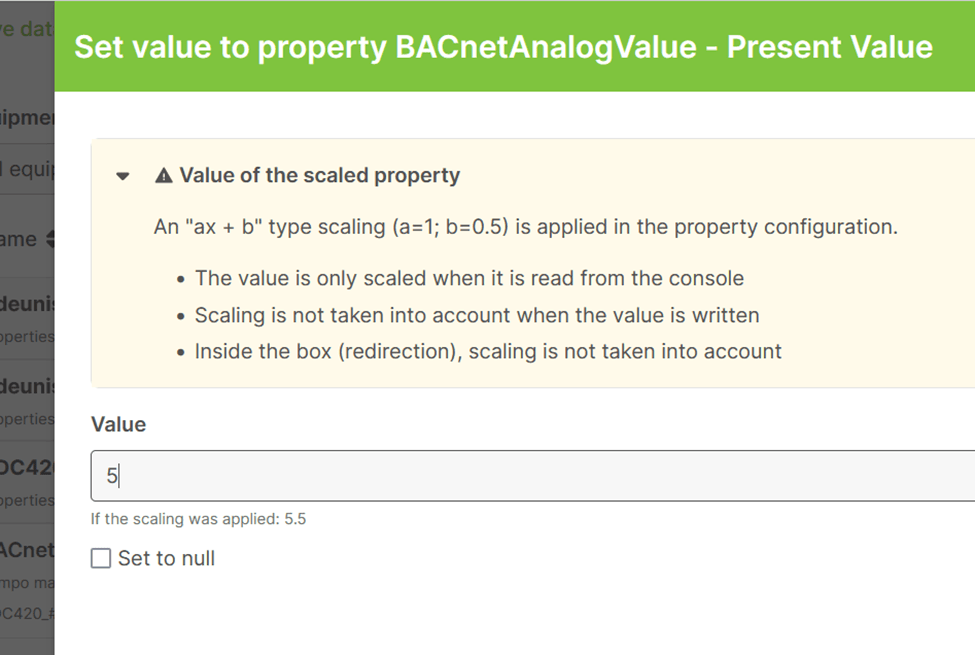
Task: Click the bullet "Scaling is not taken into account when written"
Action: click(x=477, y=315)
